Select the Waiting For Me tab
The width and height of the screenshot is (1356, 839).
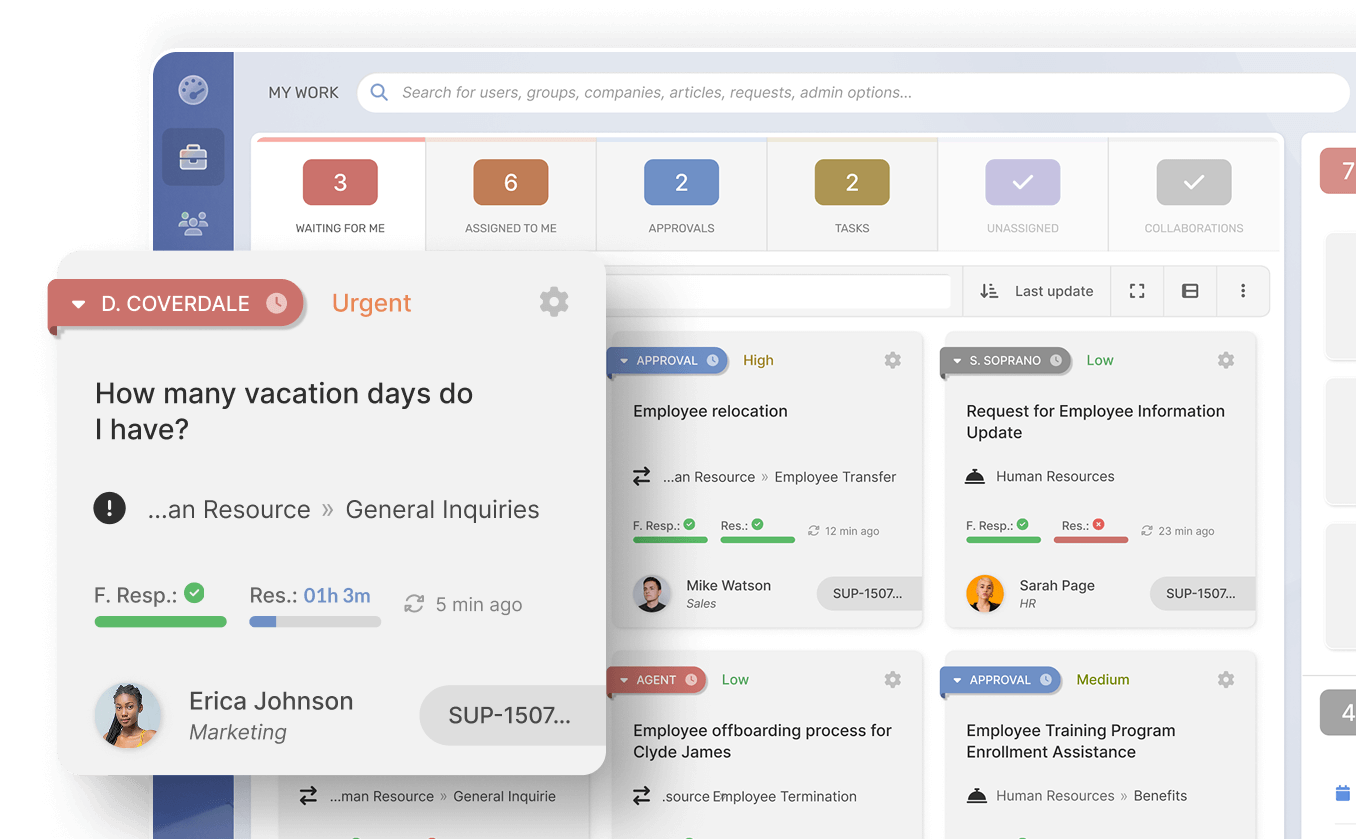point(340,196)
